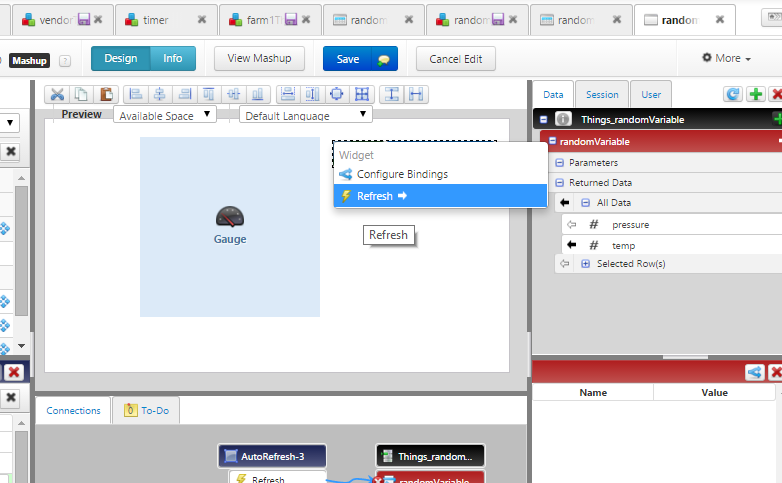Click the View Mashup button
The height and width of the screenshot is (483, 782).
[x=259, y=58]
